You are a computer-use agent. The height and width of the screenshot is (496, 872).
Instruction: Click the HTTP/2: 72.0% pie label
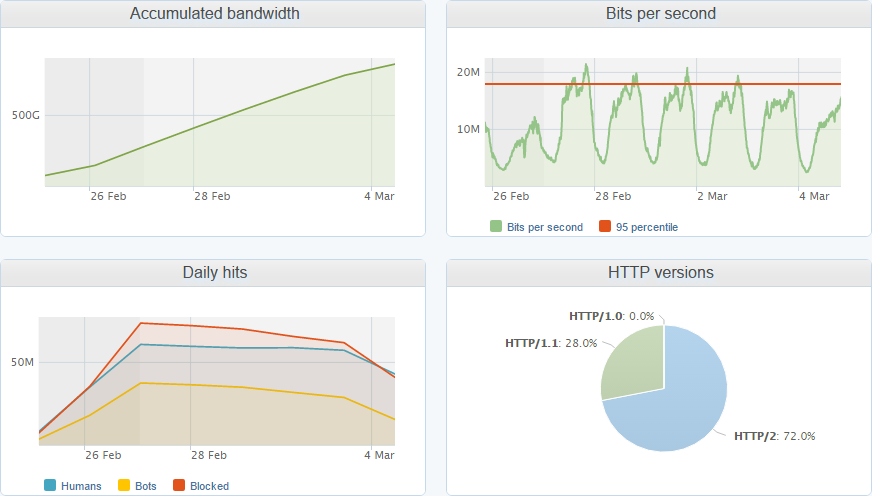click(x=774, y=436)
